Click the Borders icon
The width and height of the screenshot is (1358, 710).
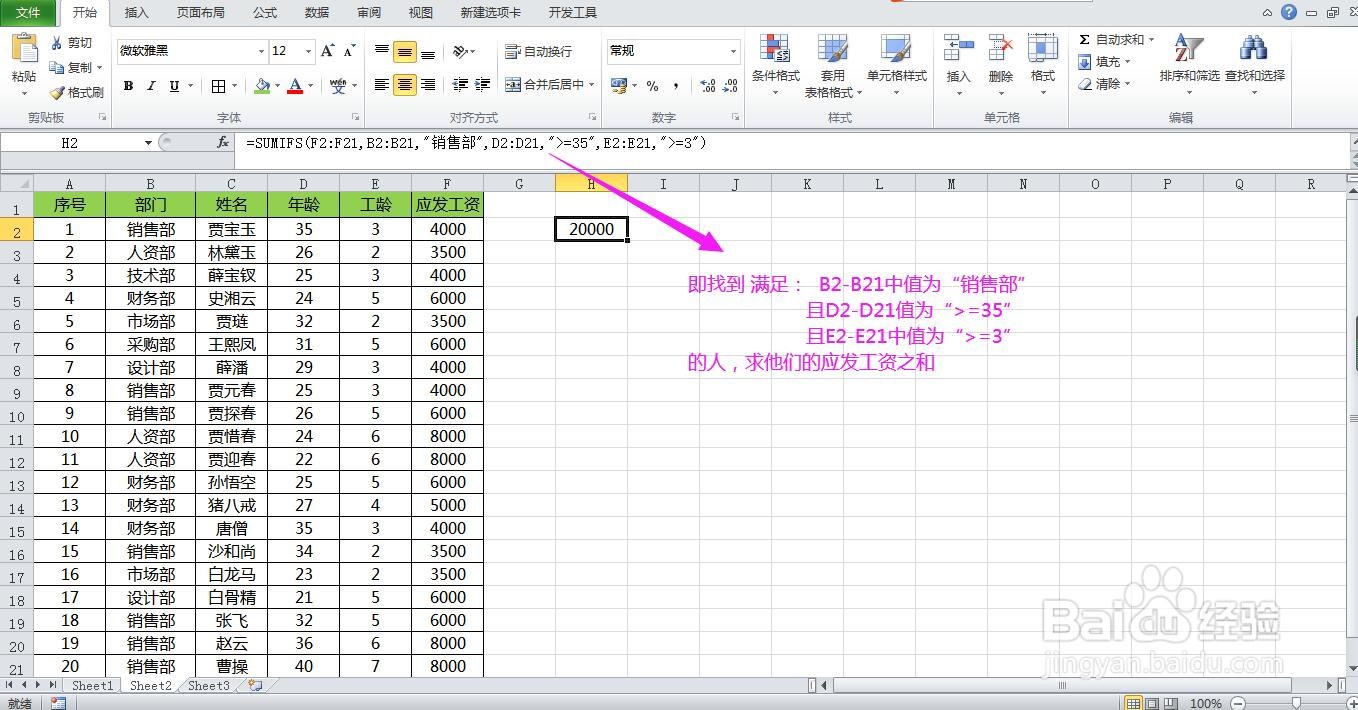[x=219, y=86]
